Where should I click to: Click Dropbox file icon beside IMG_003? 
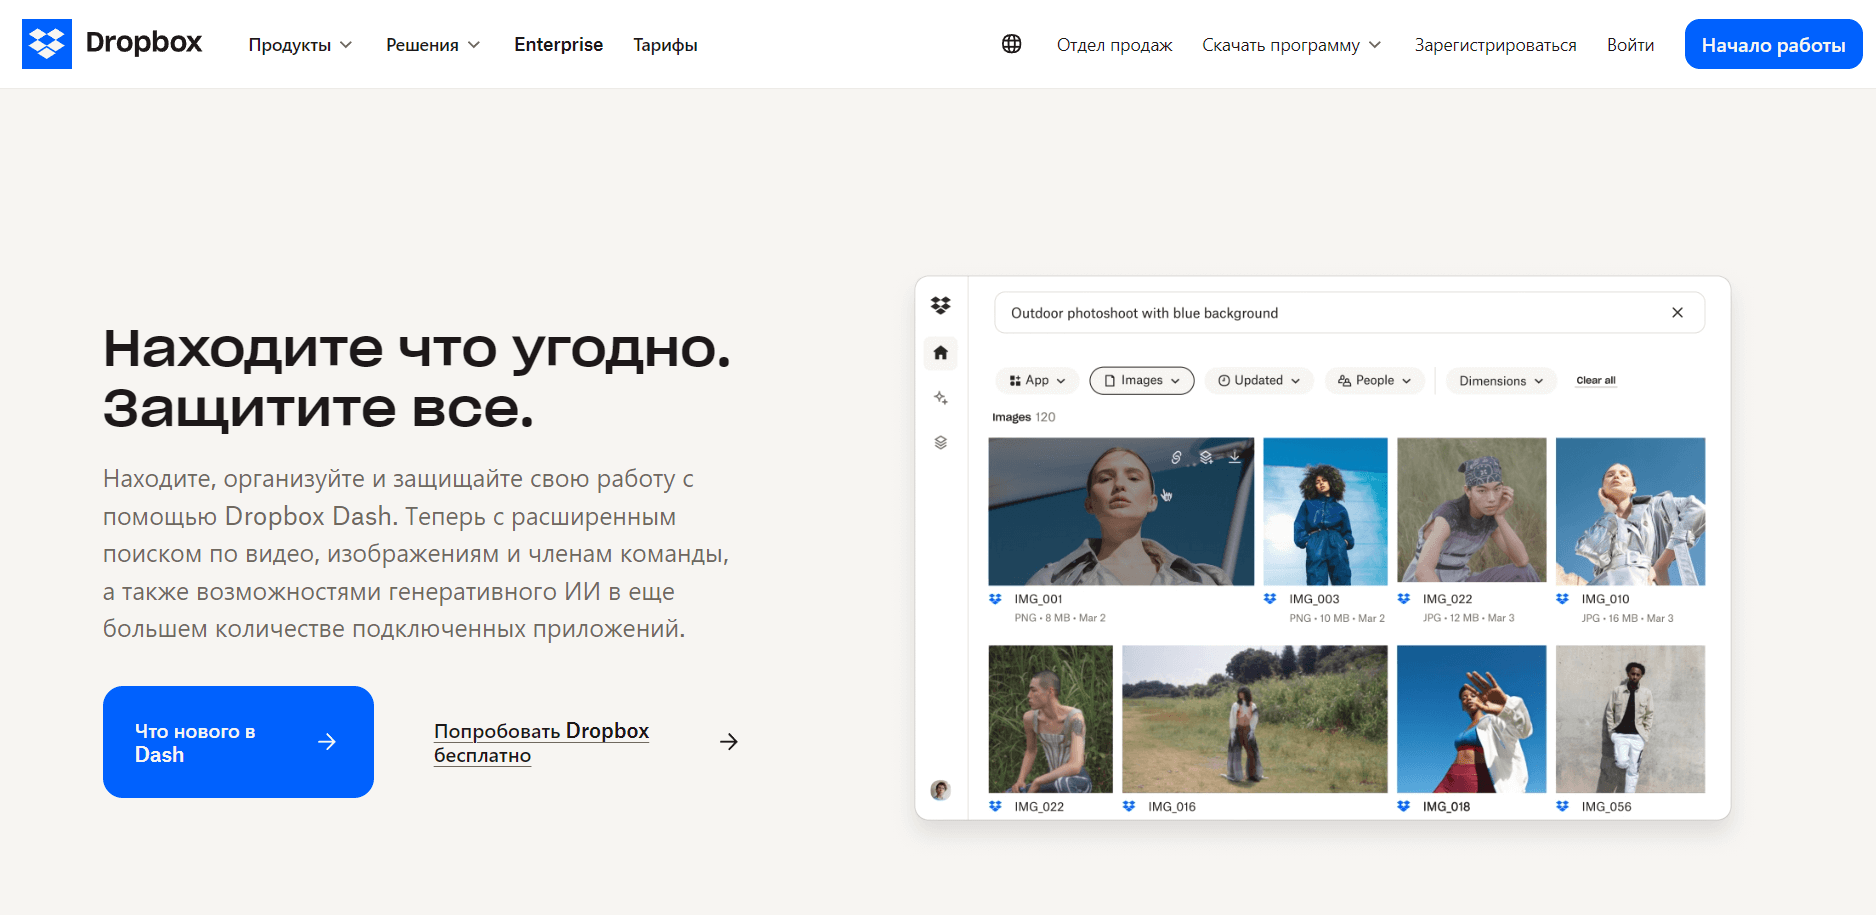1270,599
